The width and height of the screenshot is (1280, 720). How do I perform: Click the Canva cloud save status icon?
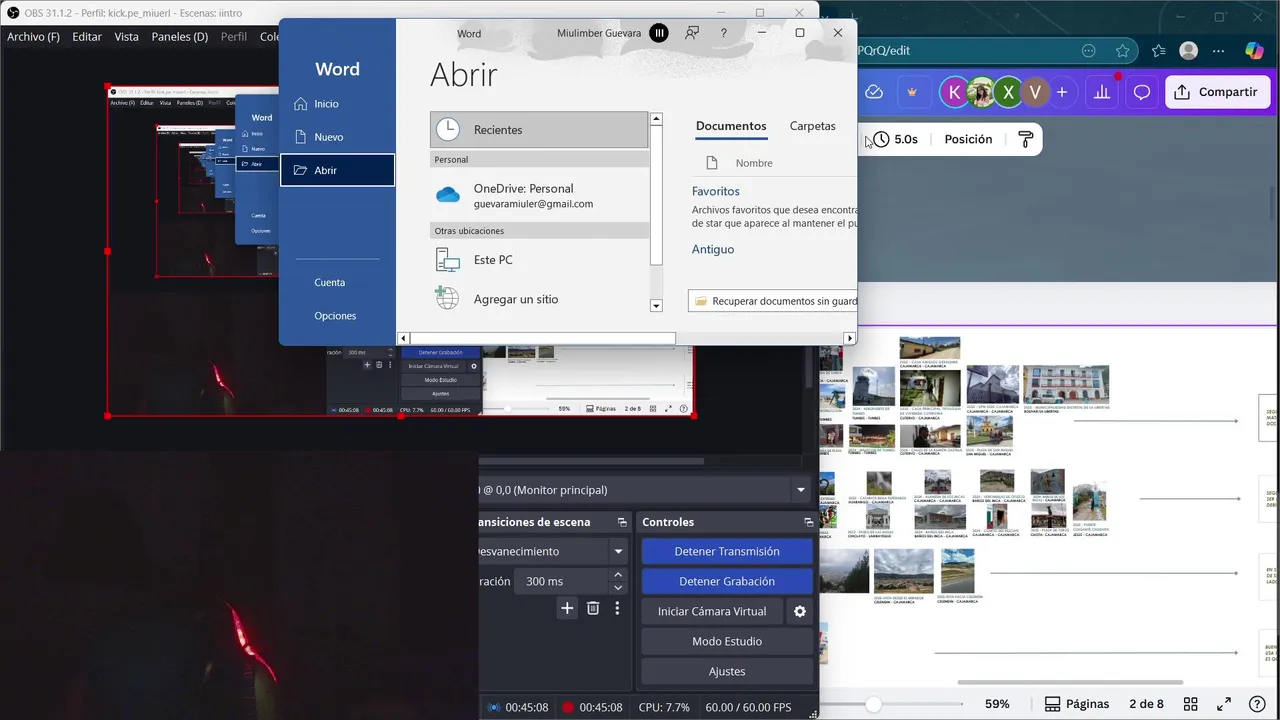point(874,92)
